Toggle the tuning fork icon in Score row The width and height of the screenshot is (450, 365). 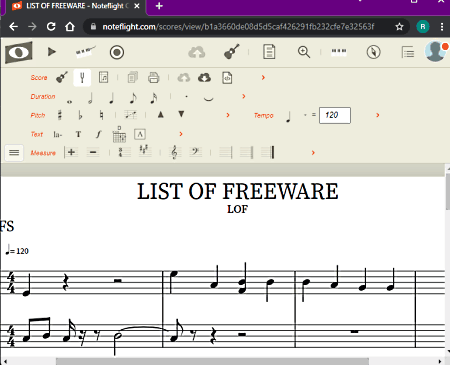[x=82, y=78]
